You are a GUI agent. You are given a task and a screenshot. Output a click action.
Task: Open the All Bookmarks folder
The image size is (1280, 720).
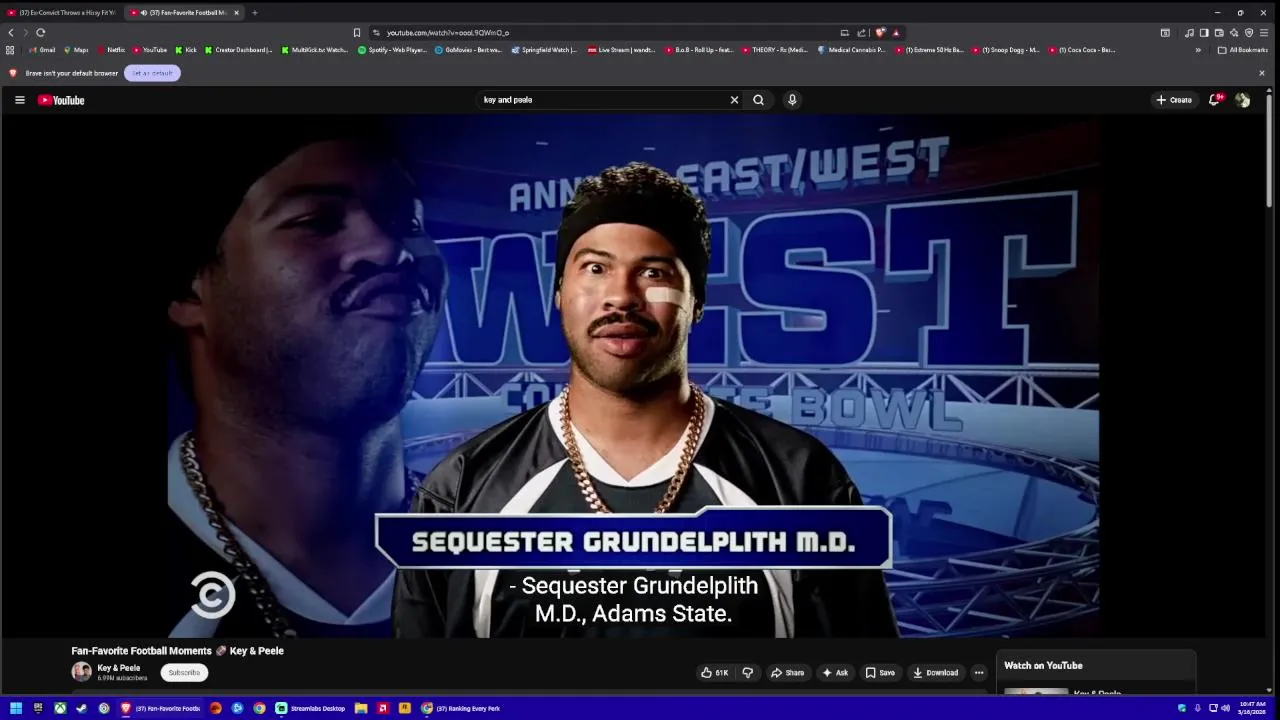click(1243, 50)
